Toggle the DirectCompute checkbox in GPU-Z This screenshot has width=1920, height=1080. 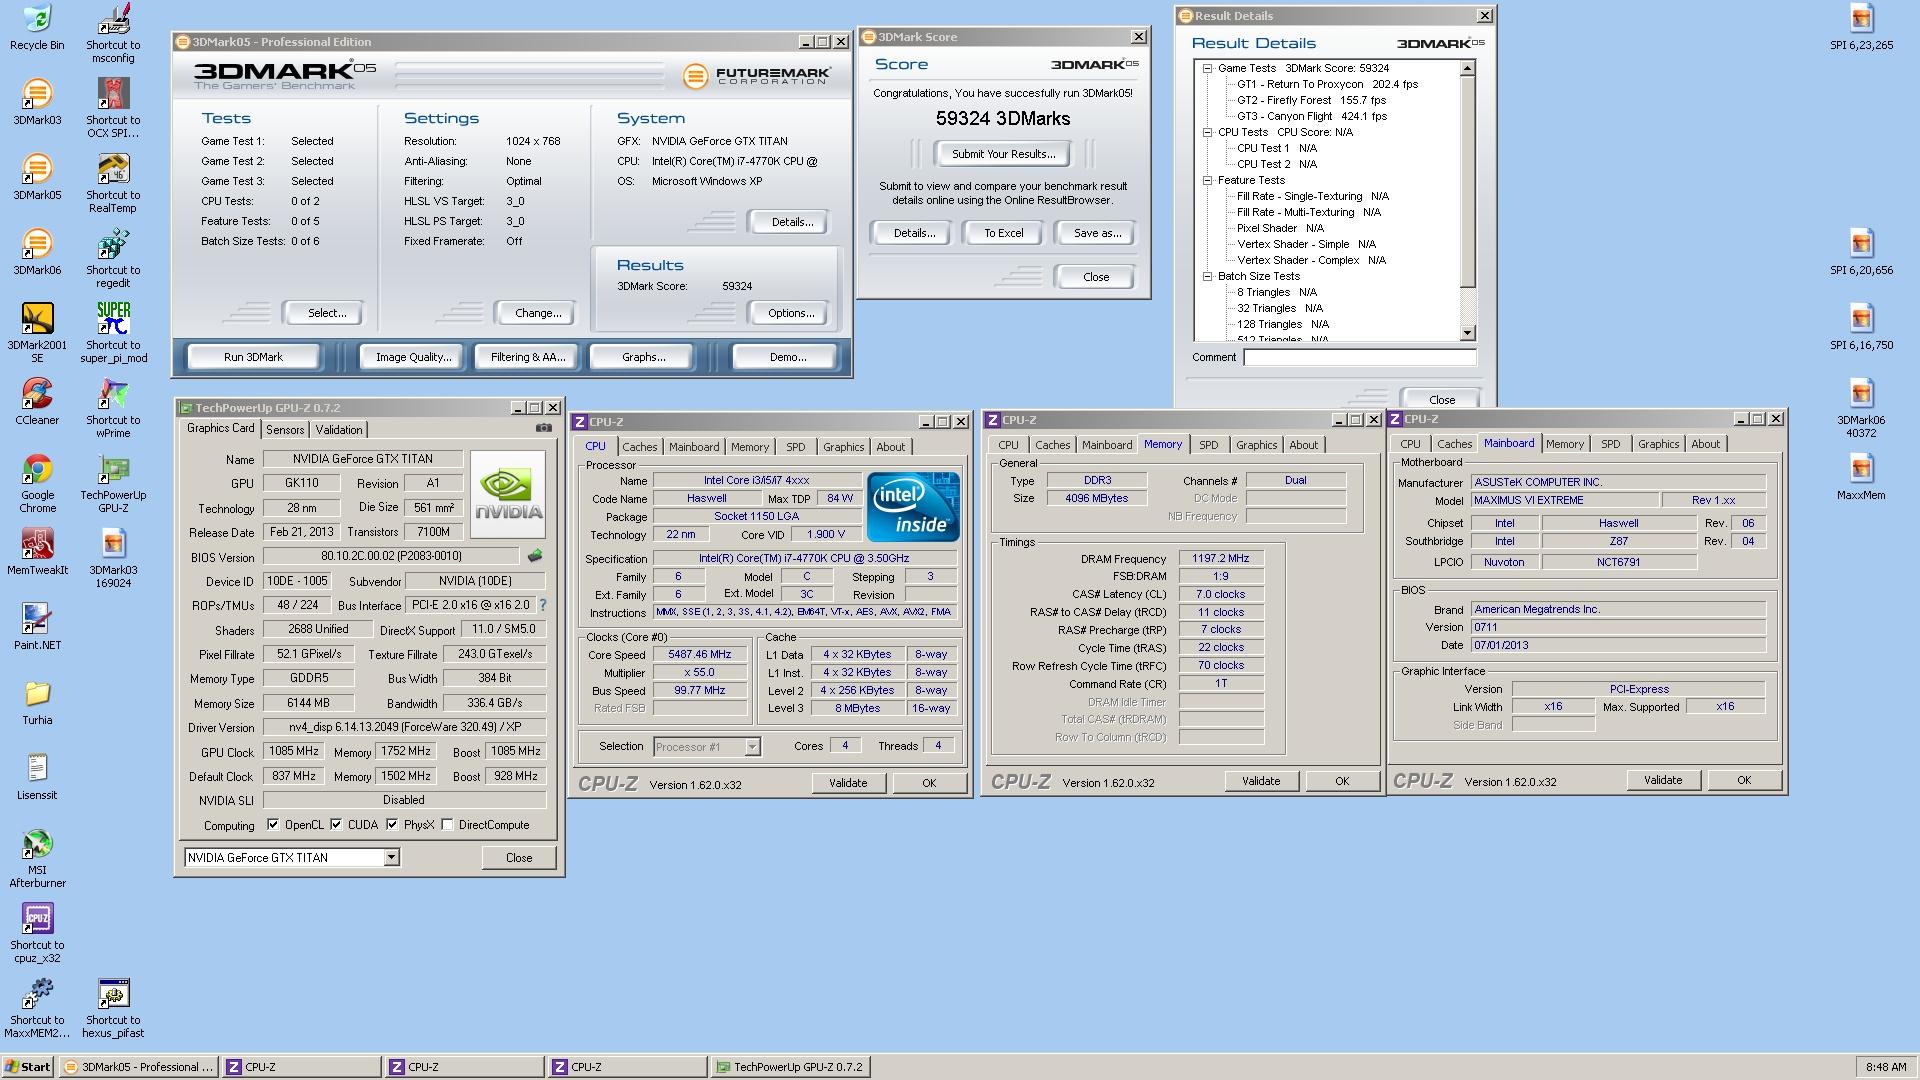click(x=447, y=825)
